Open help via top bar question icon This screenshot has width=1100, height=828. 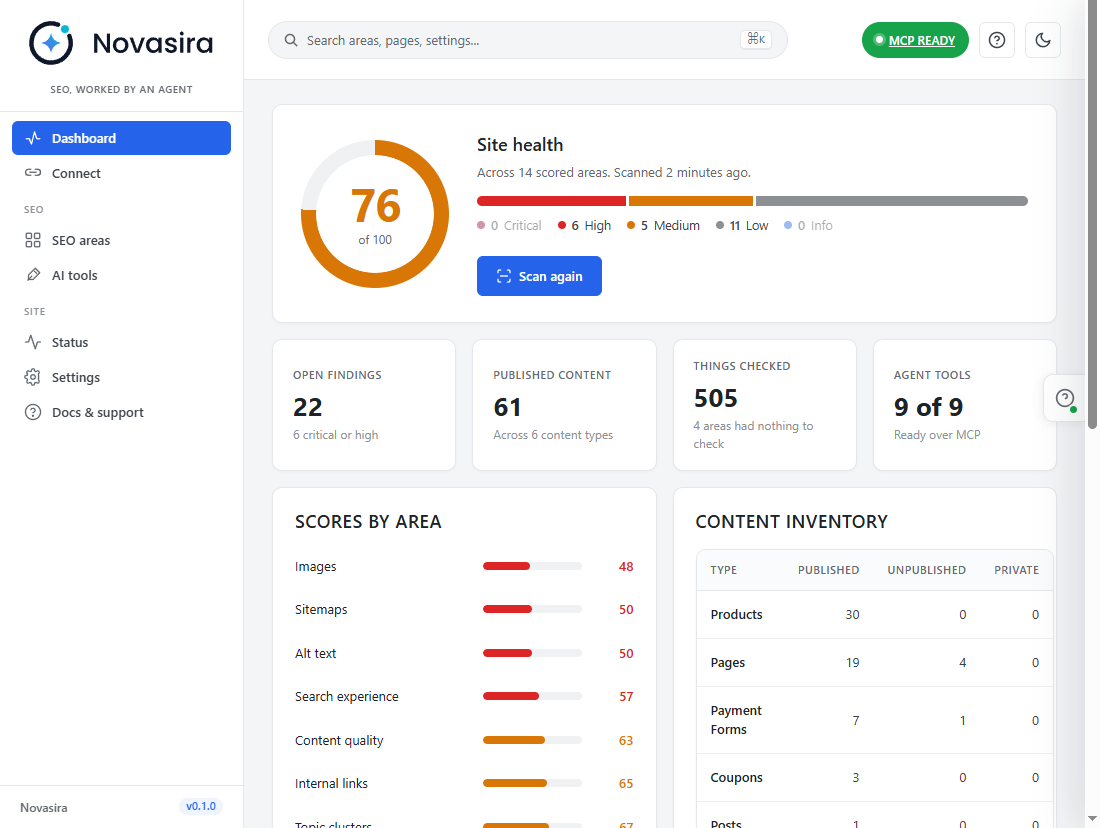click(x=996, y=40)
